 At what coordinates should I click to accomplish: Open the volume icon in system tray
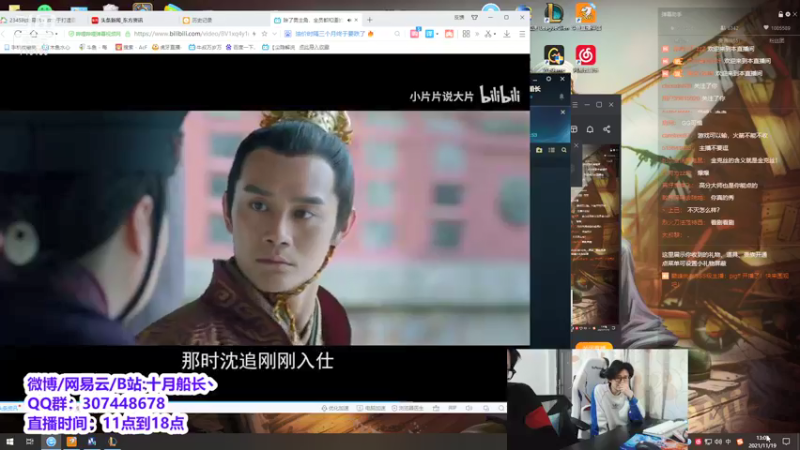[x=718, y=442]
